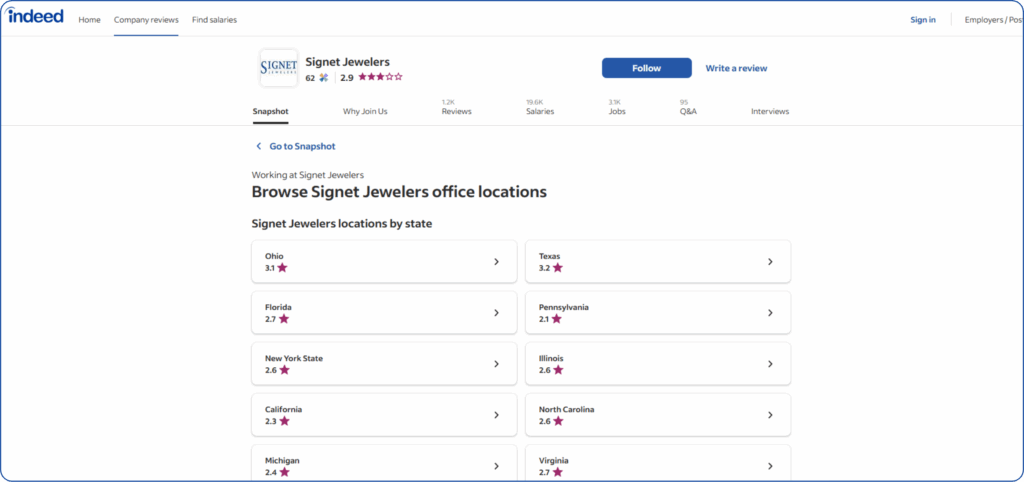Click the Pennsylvania state name
This screenshot has height=482, width=1024.
pyautogui.click(x=564, y=307)
